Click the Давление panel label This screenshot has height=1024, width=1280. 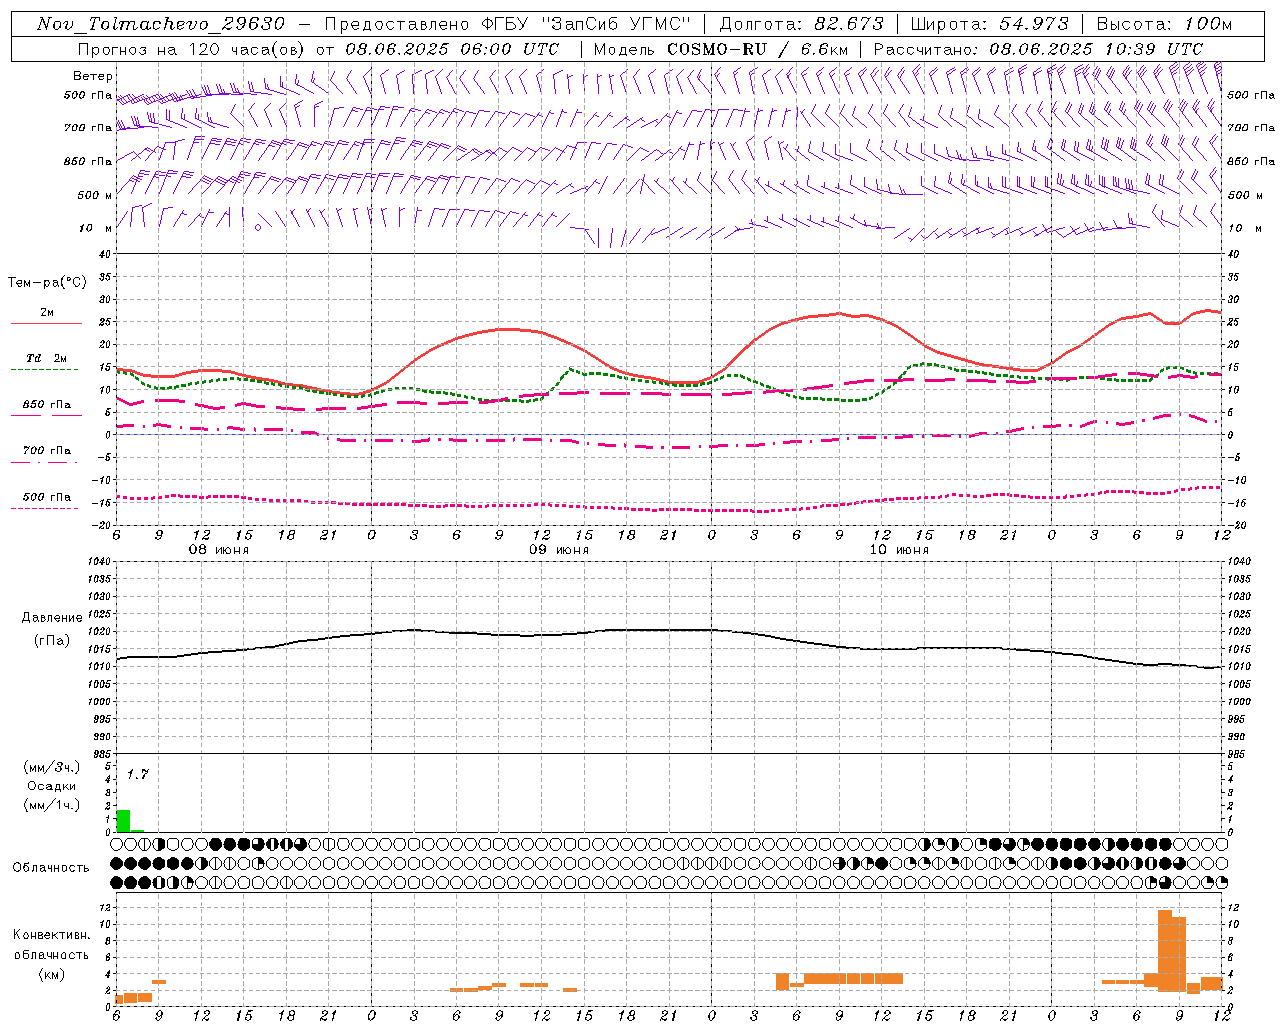(x=52, y=618)
